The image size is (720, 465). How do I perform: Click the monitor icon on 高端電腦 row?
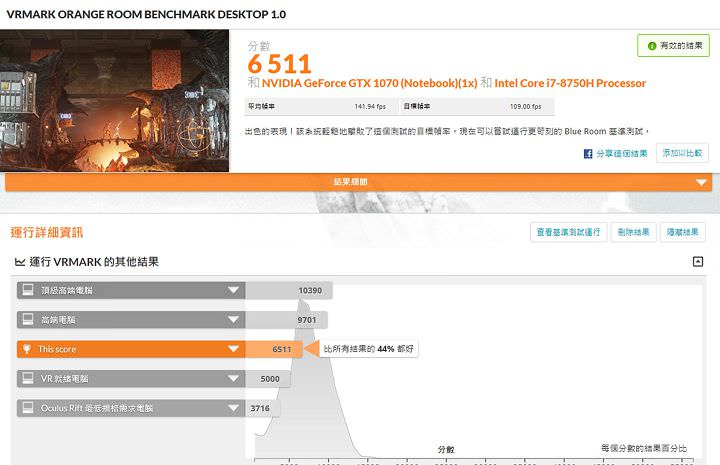[x=28, y=320]
